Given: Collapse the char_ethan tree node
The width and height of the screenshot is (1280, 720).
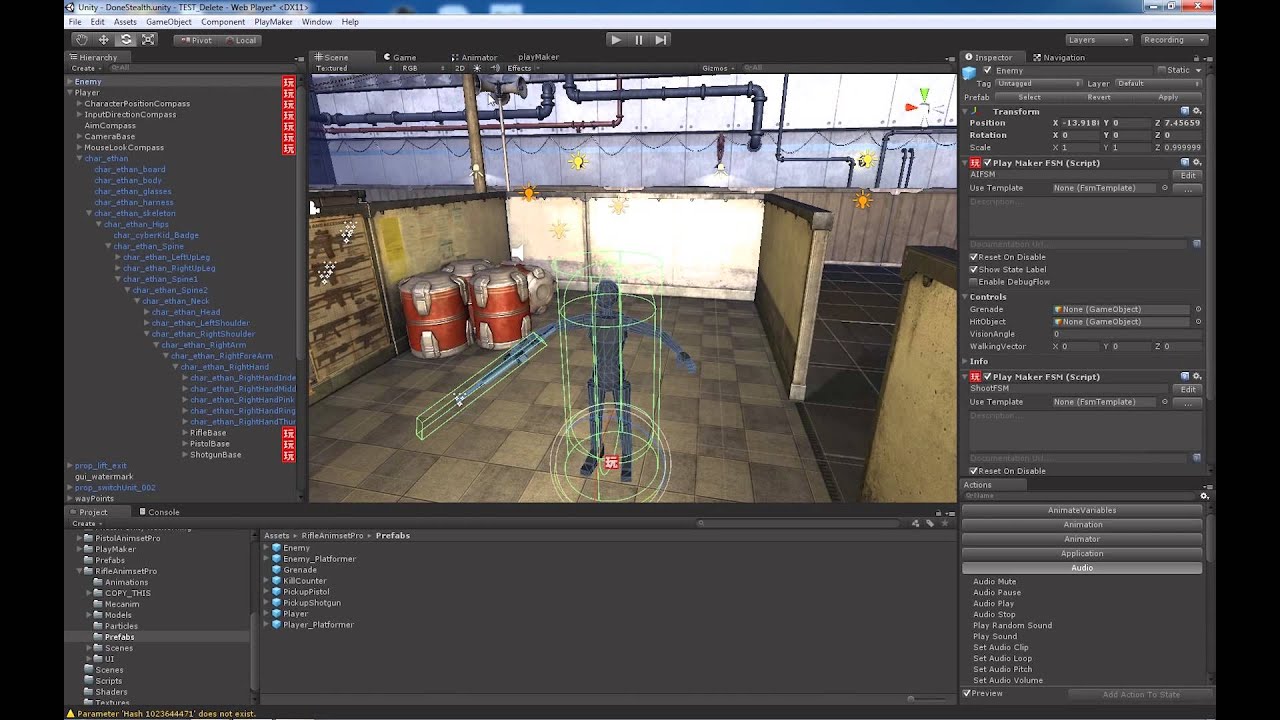Looking at the screenshot, I should (79, 159).
